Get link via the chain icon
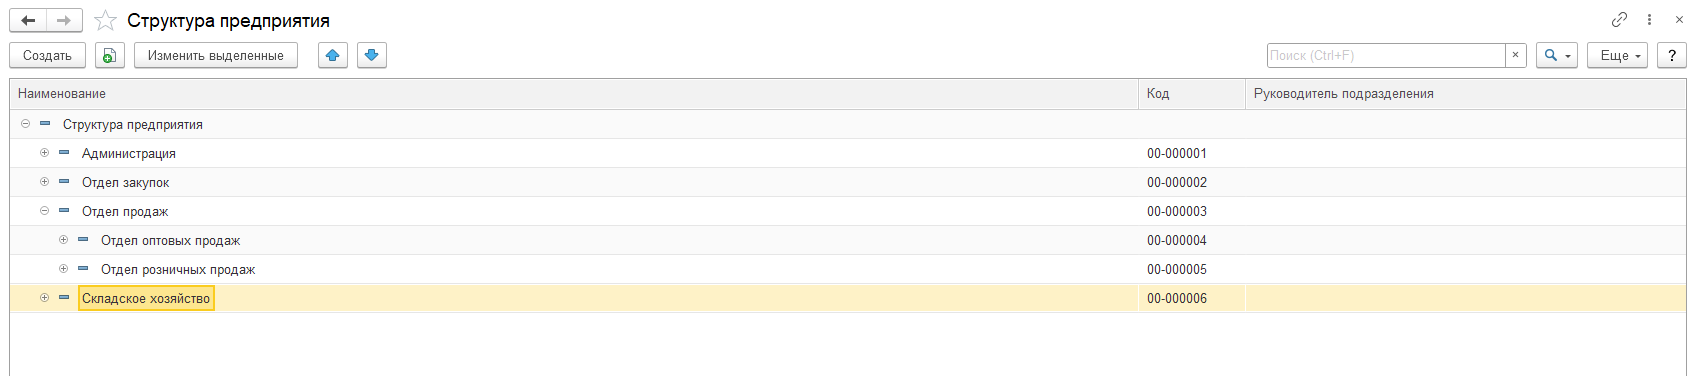 coord(1619,20)
